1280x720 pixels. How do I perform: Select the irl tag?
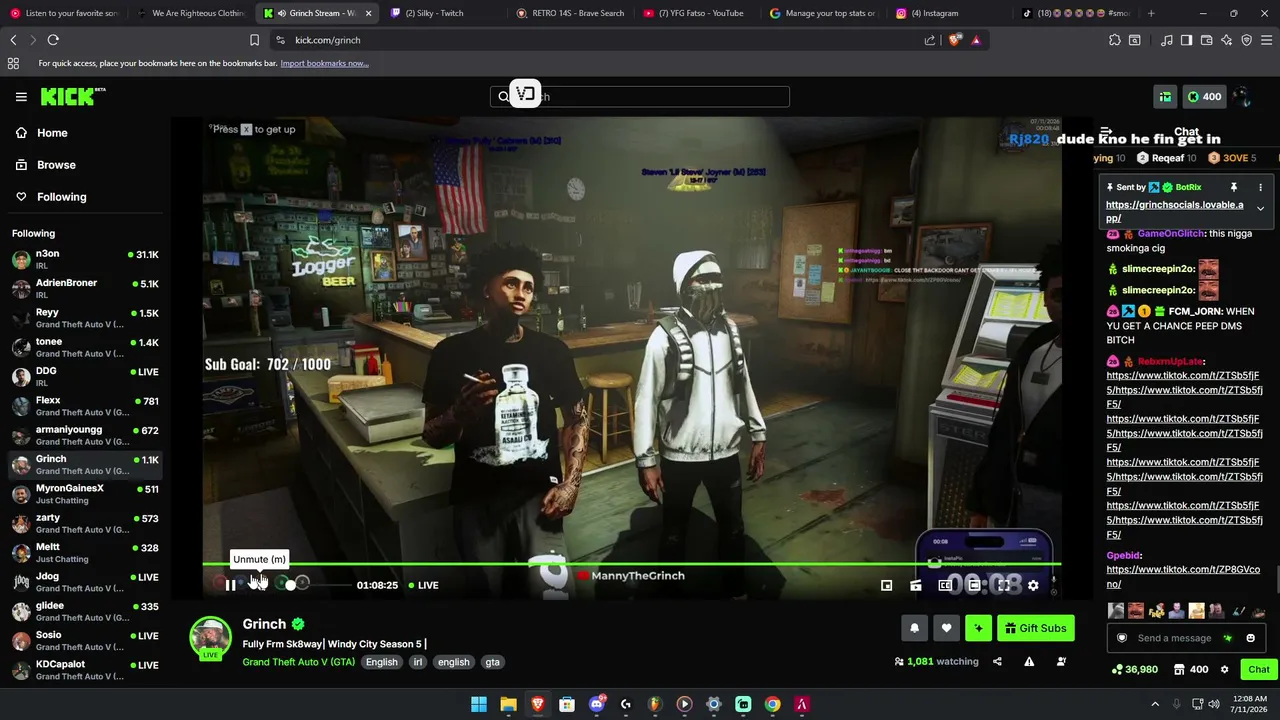point(418,662)
